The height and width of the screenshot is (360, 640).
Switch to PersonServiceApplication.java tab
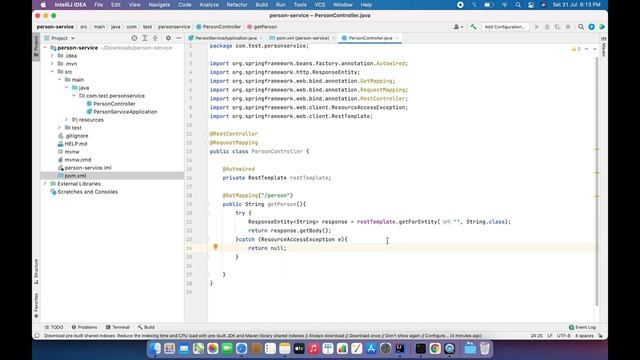[x=226, y=38]
